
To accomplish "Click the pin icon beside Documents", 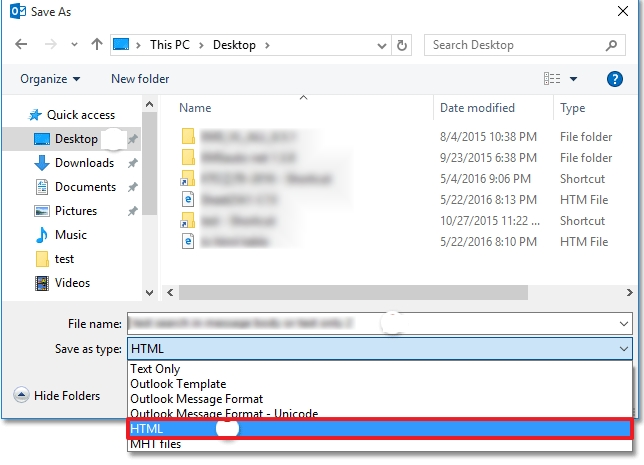I will tap(132, 187).
